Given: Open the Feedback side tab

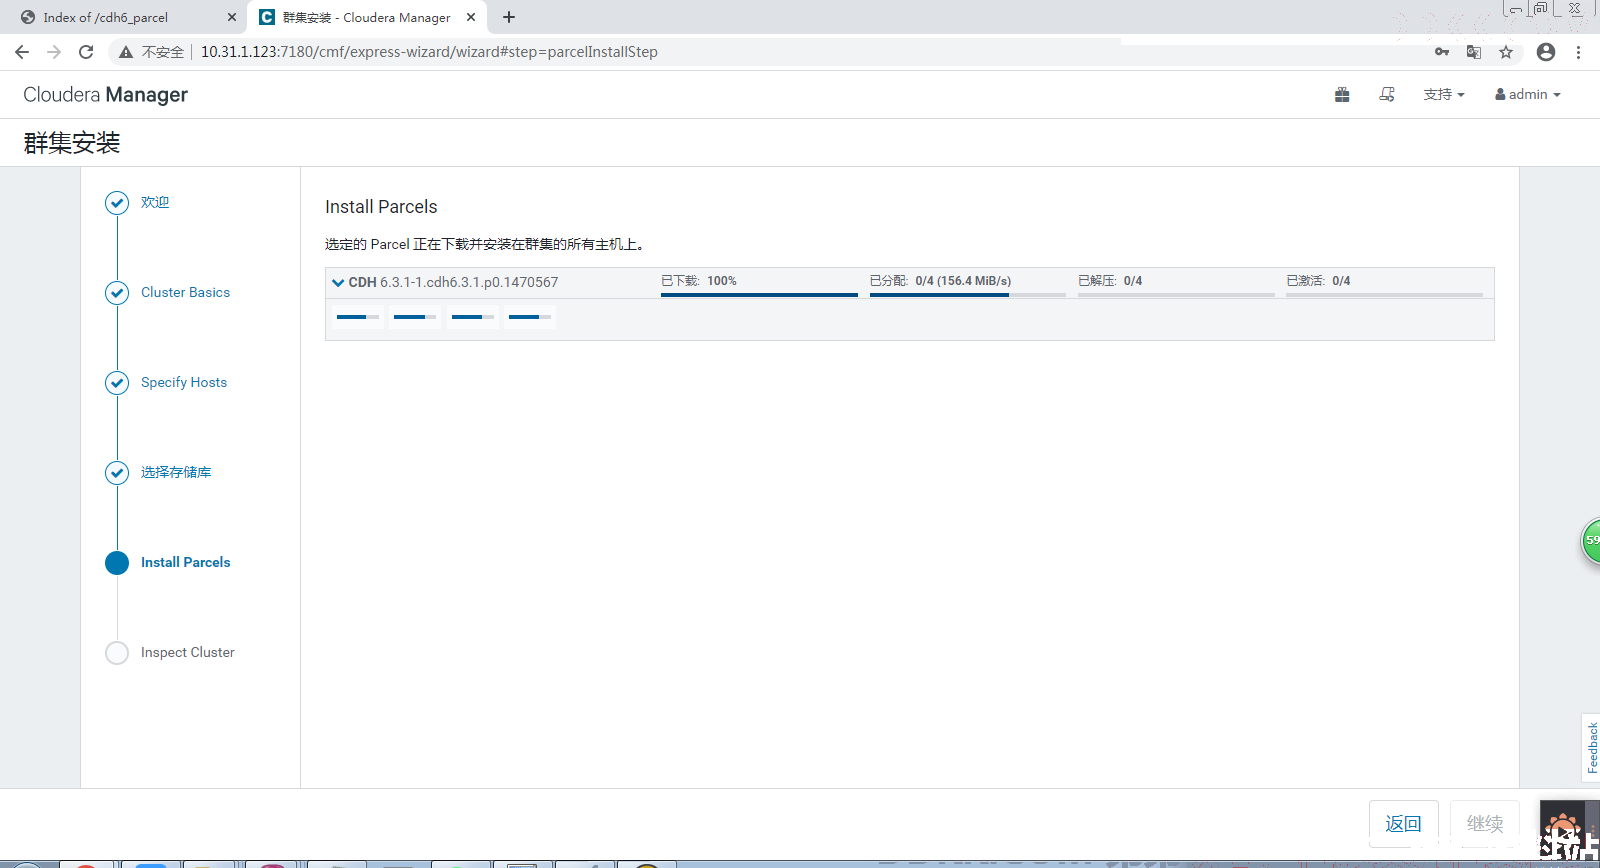Looking at the screenshot, I should click(1591, 747).
